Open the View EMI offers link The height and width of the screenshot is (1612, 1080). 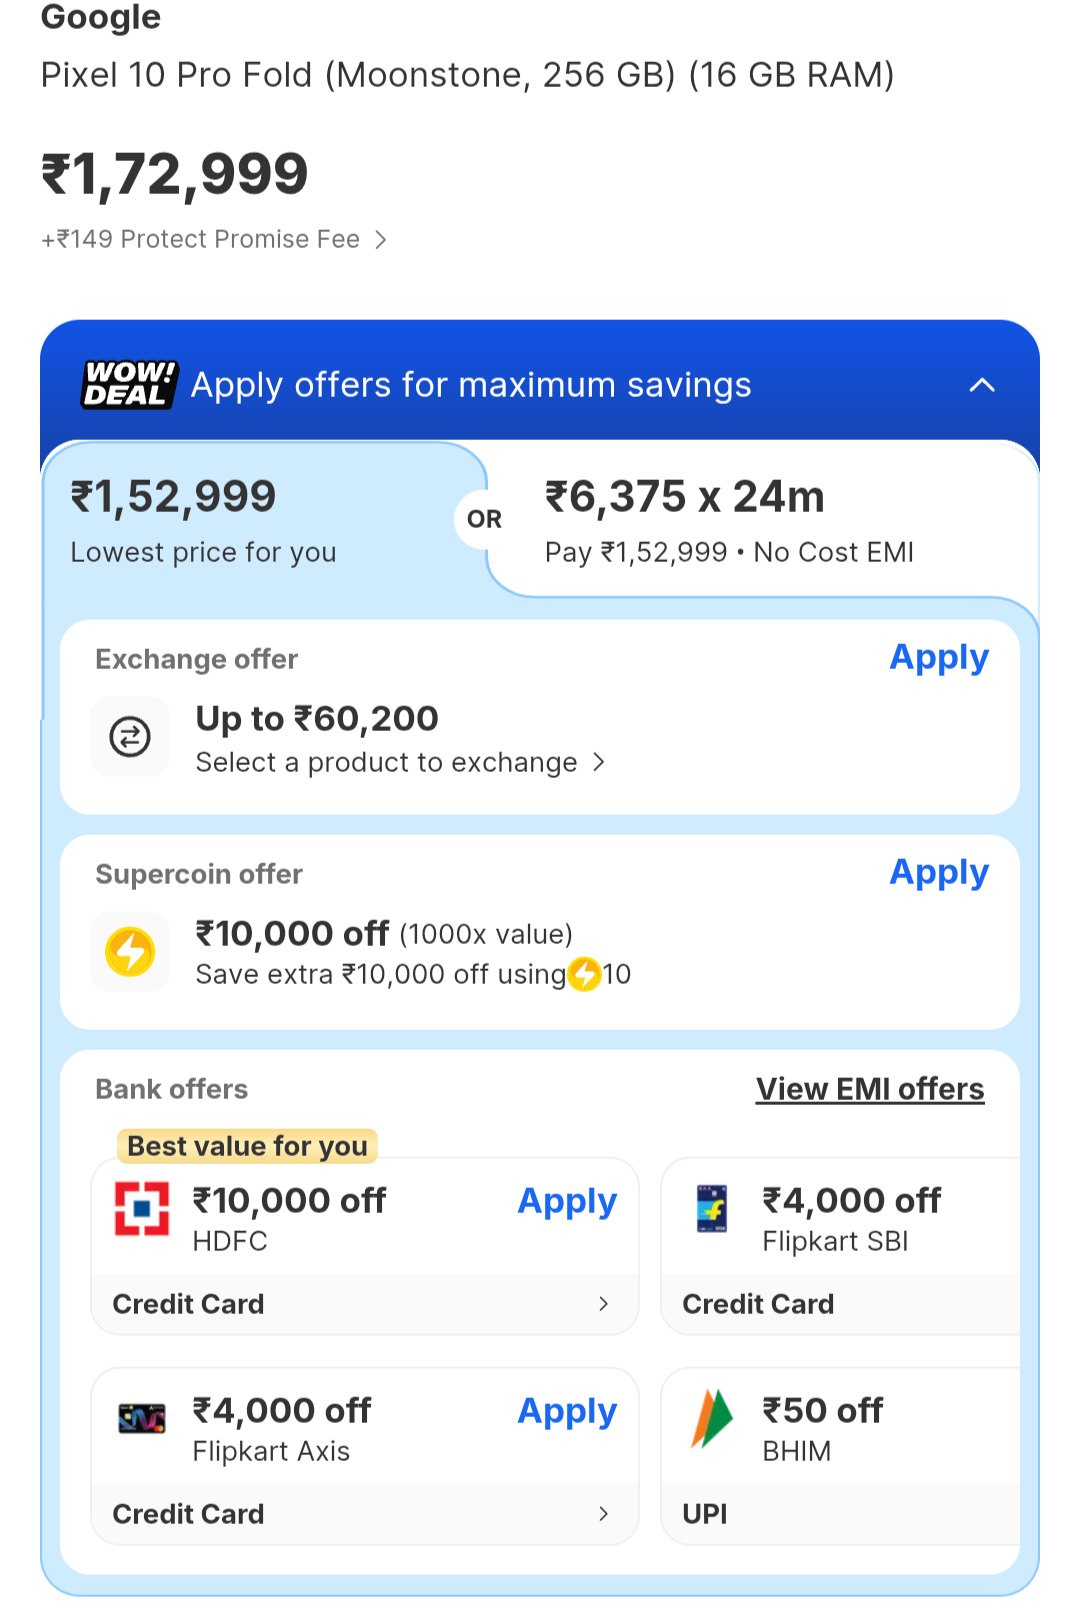coord(870,1089)
